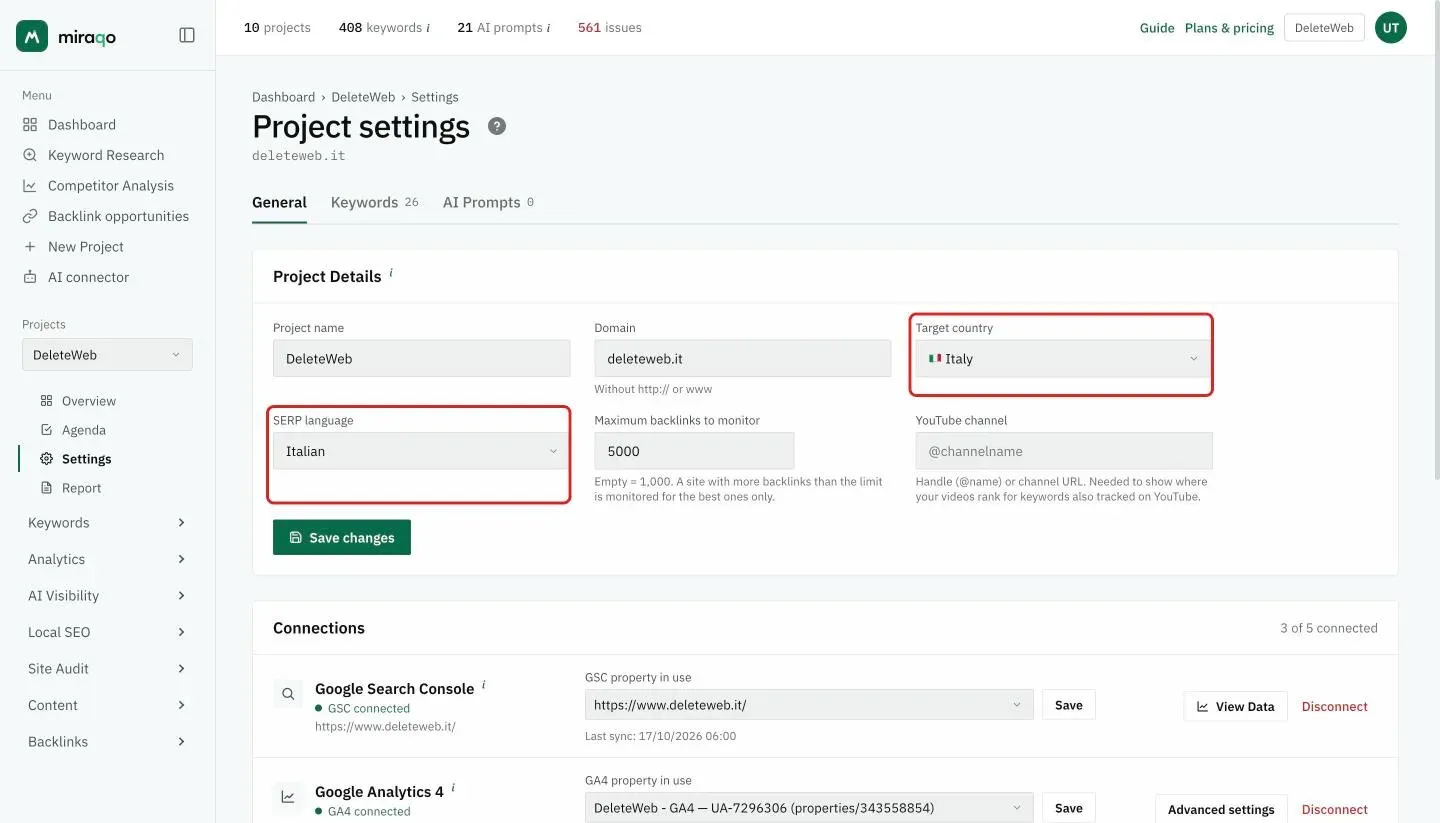The image size is (1440, 823).
Task: Click View Data for Google Search Console
Action: click(x=1236, y=706)
